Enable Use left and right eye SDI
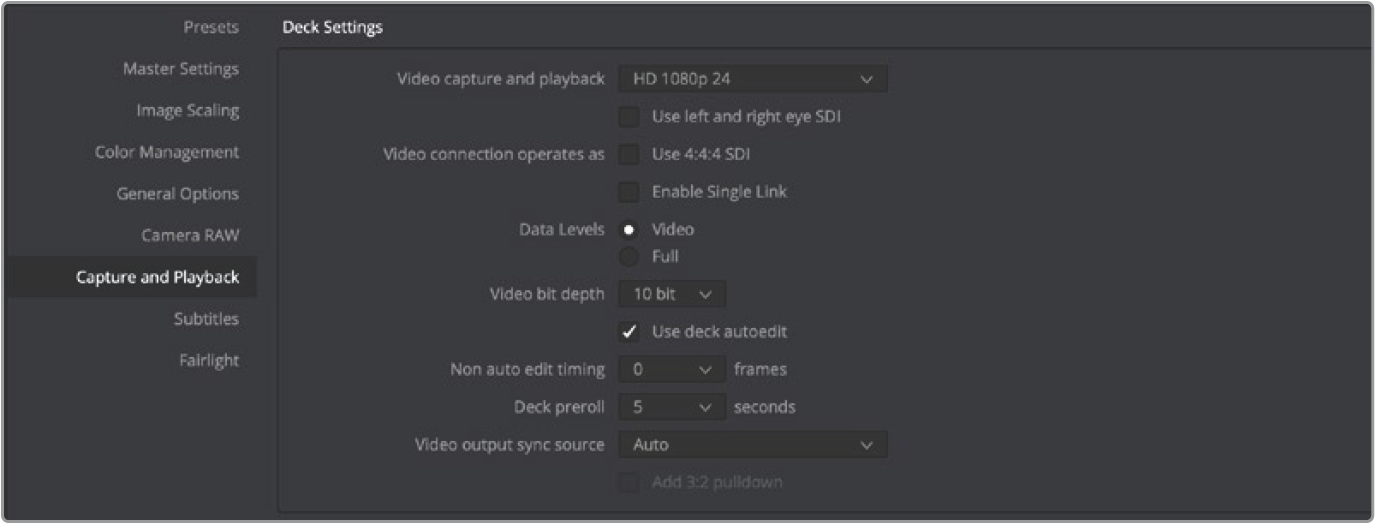Screen dimensions: 1376x524 point(629,117)
